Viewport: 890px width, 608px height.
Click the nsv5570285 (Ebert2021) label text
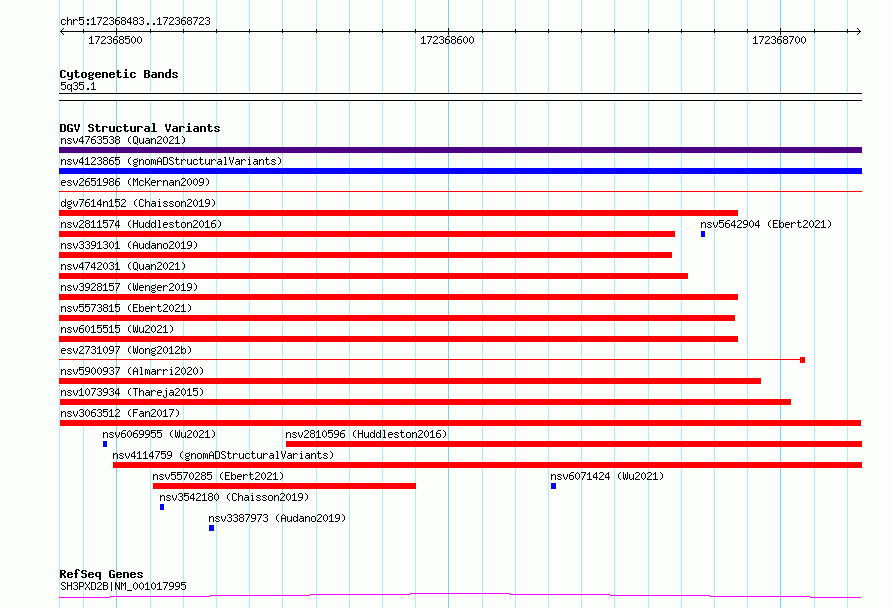(x=218, y=476)
